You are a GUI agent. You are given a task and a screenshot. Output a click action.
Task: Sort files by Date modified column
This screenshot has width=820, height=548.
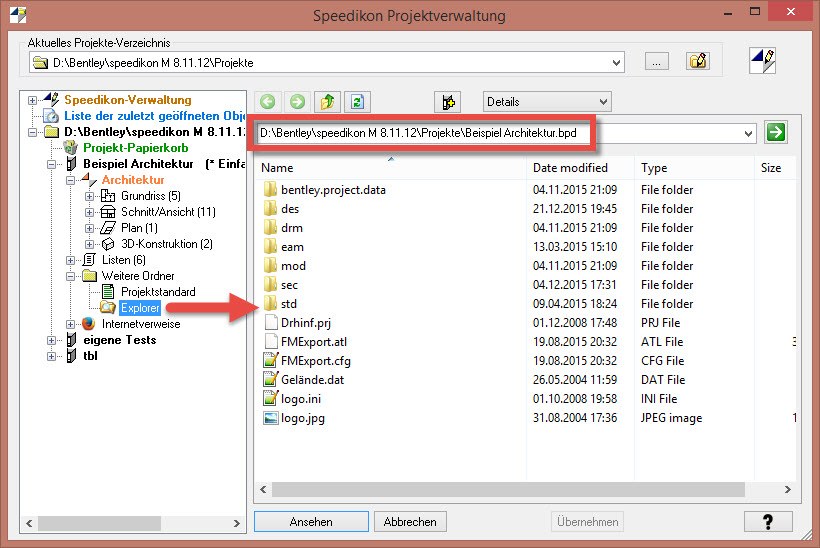click(x=580, y=167)
